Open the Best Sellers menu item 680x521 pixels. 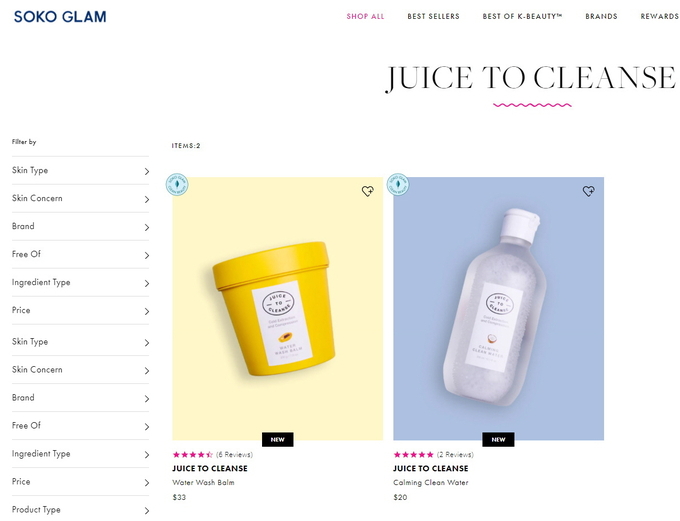pyautogui.click(x=433, y=16)
